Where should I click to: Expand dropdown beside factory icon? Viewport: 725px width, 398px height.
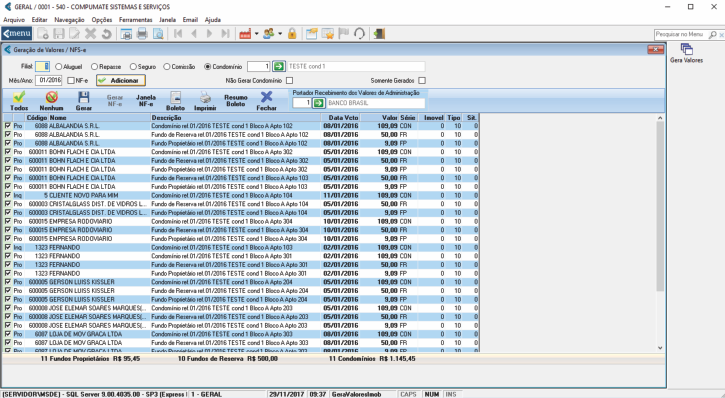256,34
